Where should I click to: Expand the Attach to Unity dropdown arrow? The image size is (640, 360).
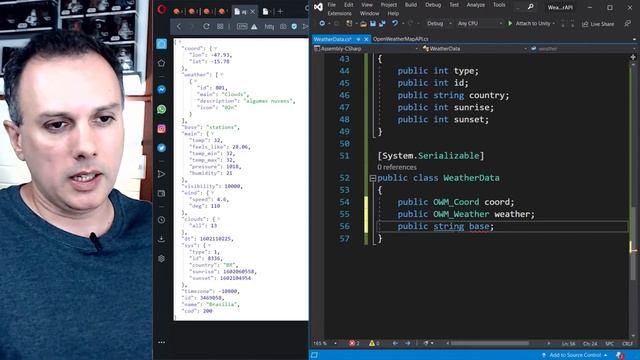click(553, 24)
